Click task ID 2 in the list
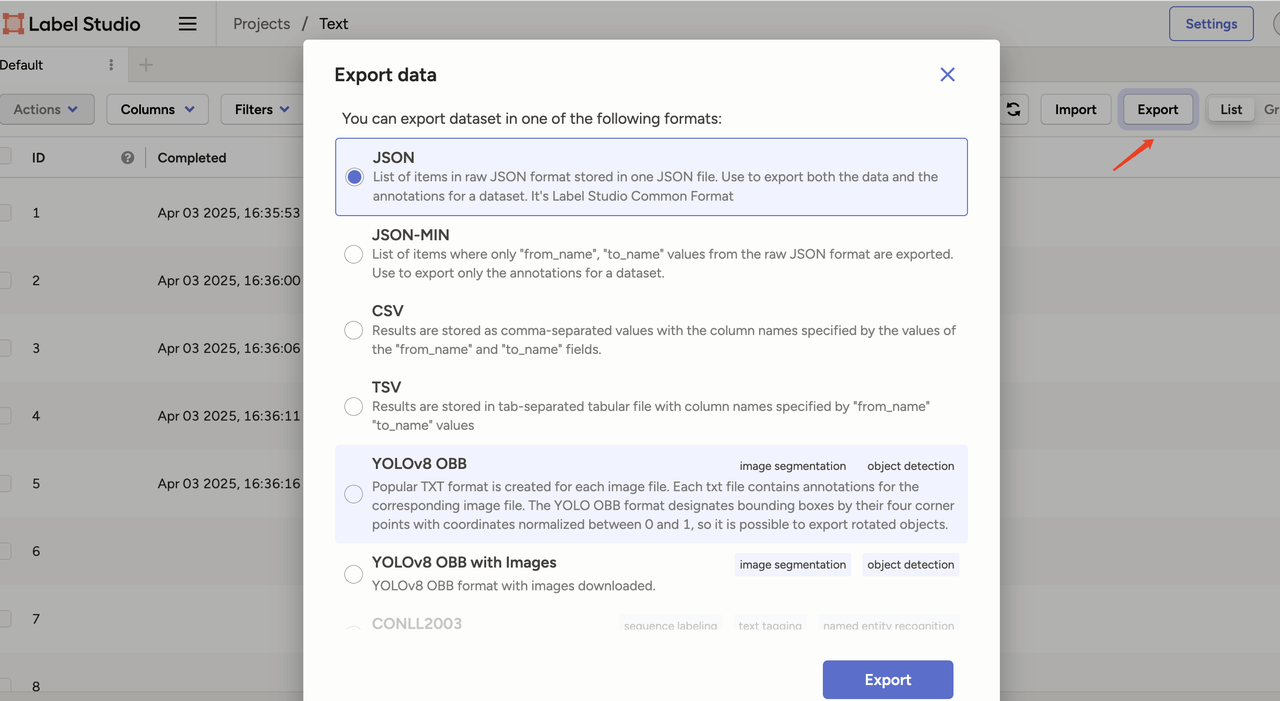Screen dimensions: 1280x701 [36, 281]
